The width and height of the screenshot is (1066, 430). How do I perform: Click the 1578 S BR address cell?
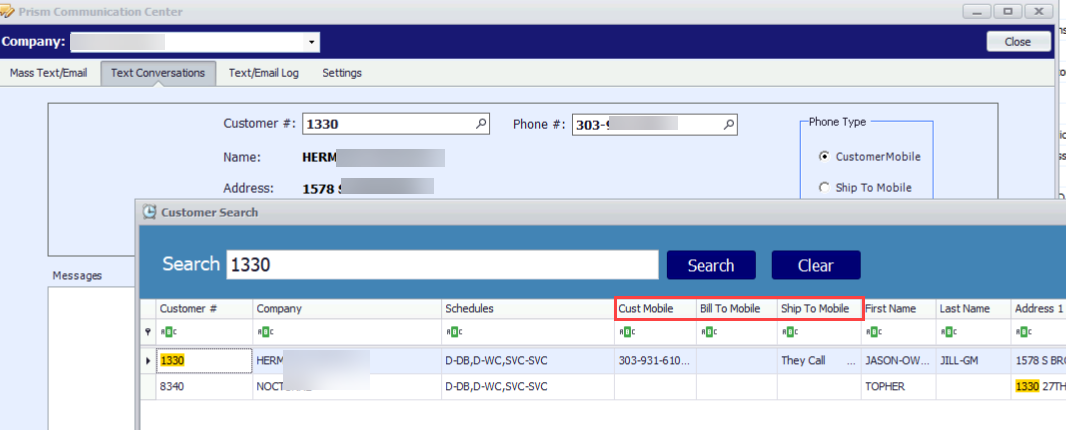click(1038, 361)
